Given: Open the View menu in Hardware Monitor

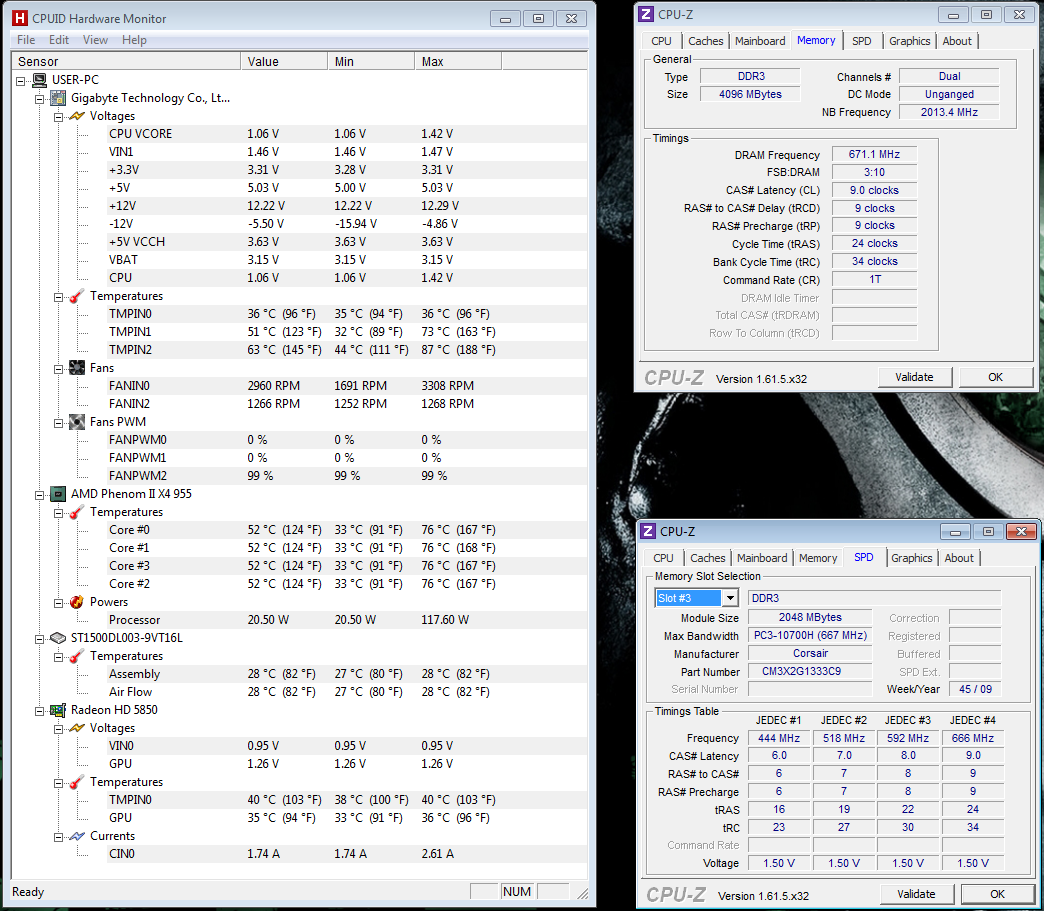Looking at the screenshot, I should 95,40.
